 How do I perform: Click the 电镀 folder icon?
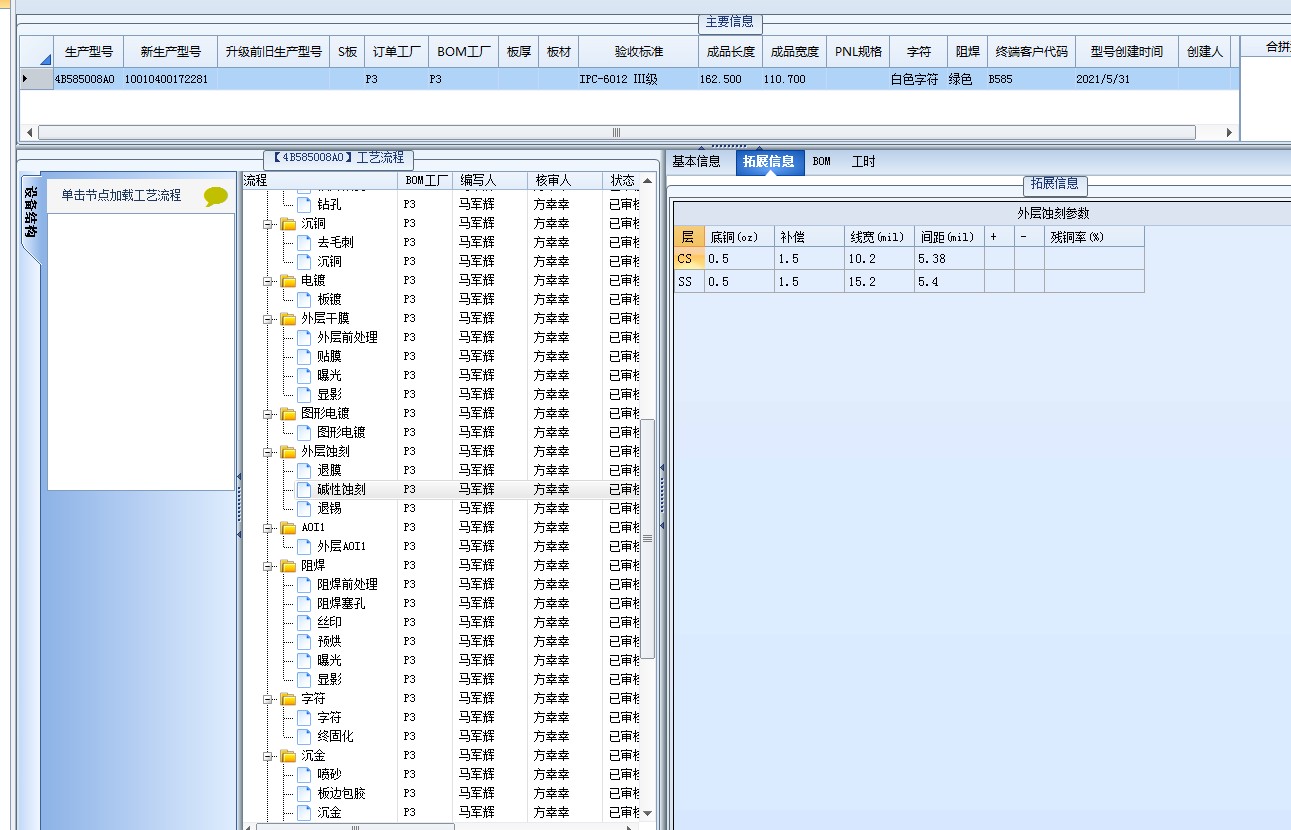[288, 280]
